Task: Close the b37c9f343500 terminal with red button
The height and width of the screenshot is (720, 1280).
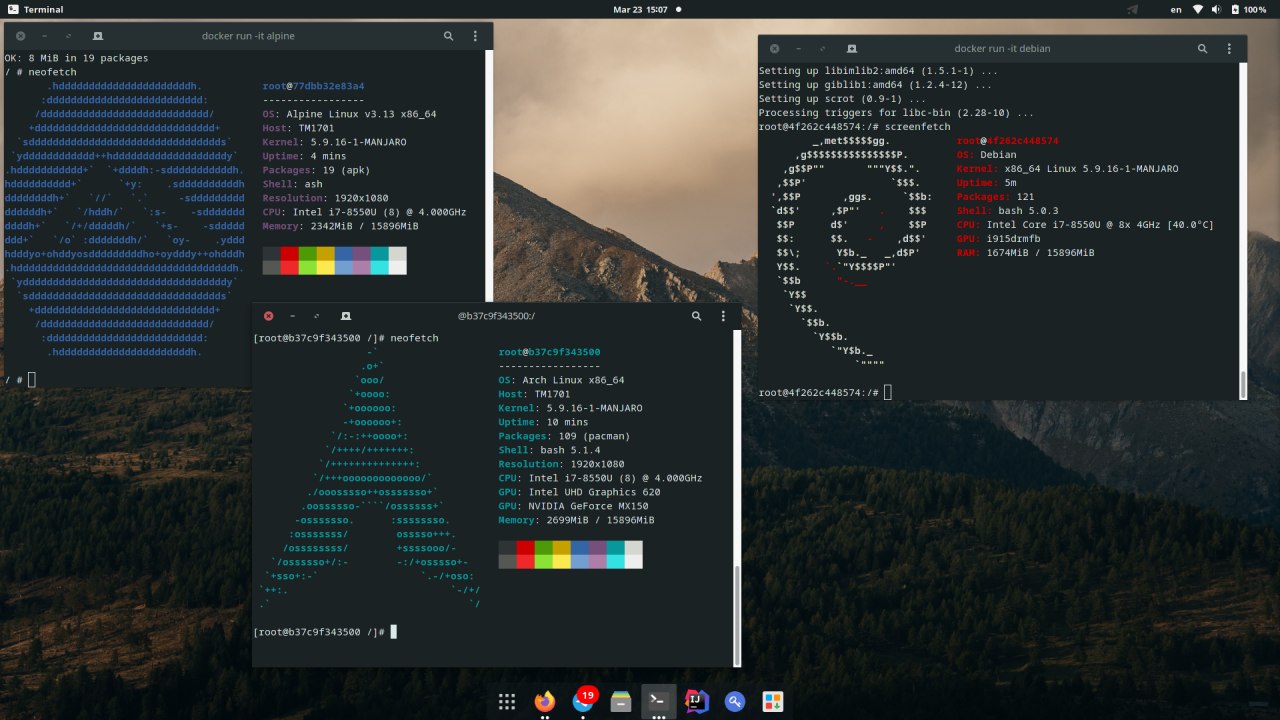Action: (268, 316)
